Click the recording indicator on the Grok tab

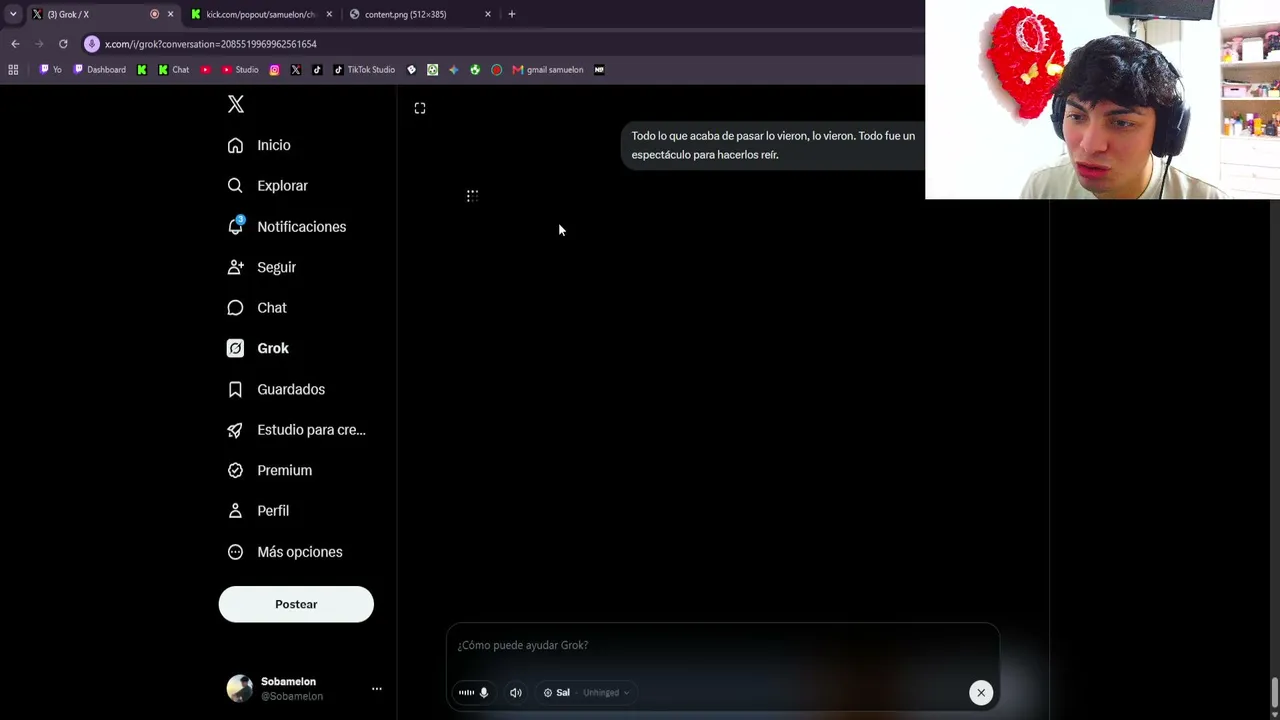click(x=154, y=14)
